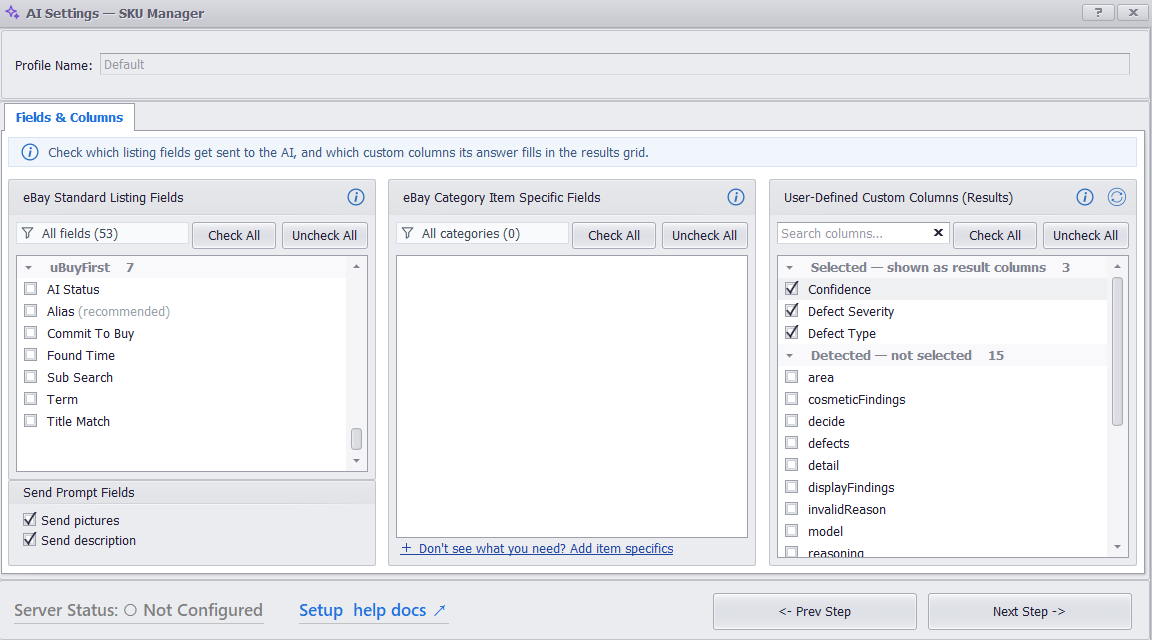Click the standard fields list scrollbar thumb
Viewport: 1152px width, 640px height.
pyautogui.click(x=356, y=439)
